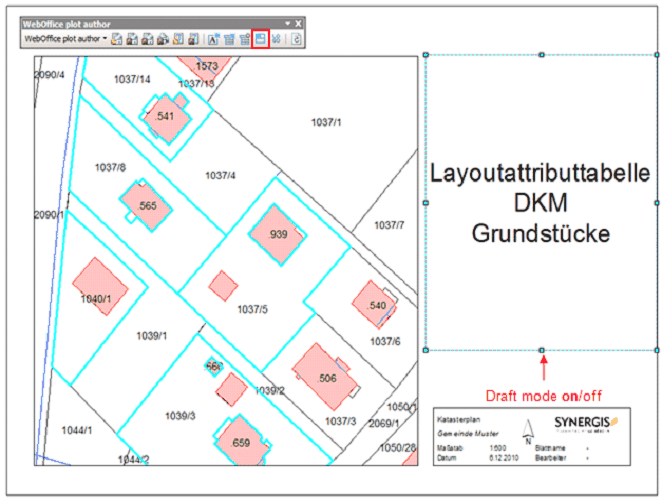Click the icon just left of the draft mode button

(x=244, y=39)
